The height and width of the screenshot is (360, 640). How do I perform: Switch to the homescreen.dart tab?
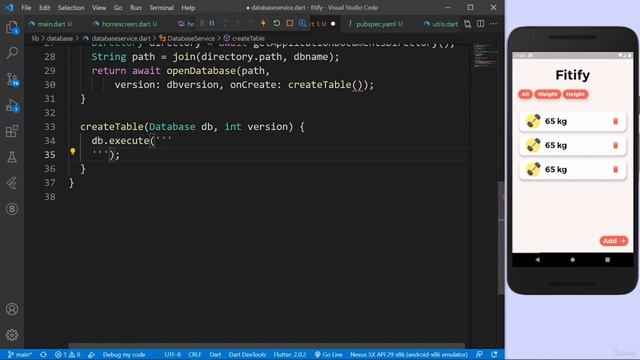pos(126,24)
